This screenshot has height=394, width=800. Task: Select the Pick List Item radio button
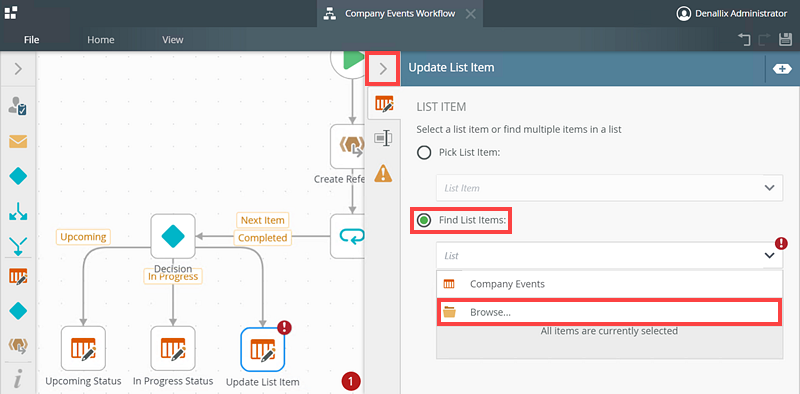(x=424, y=153)
